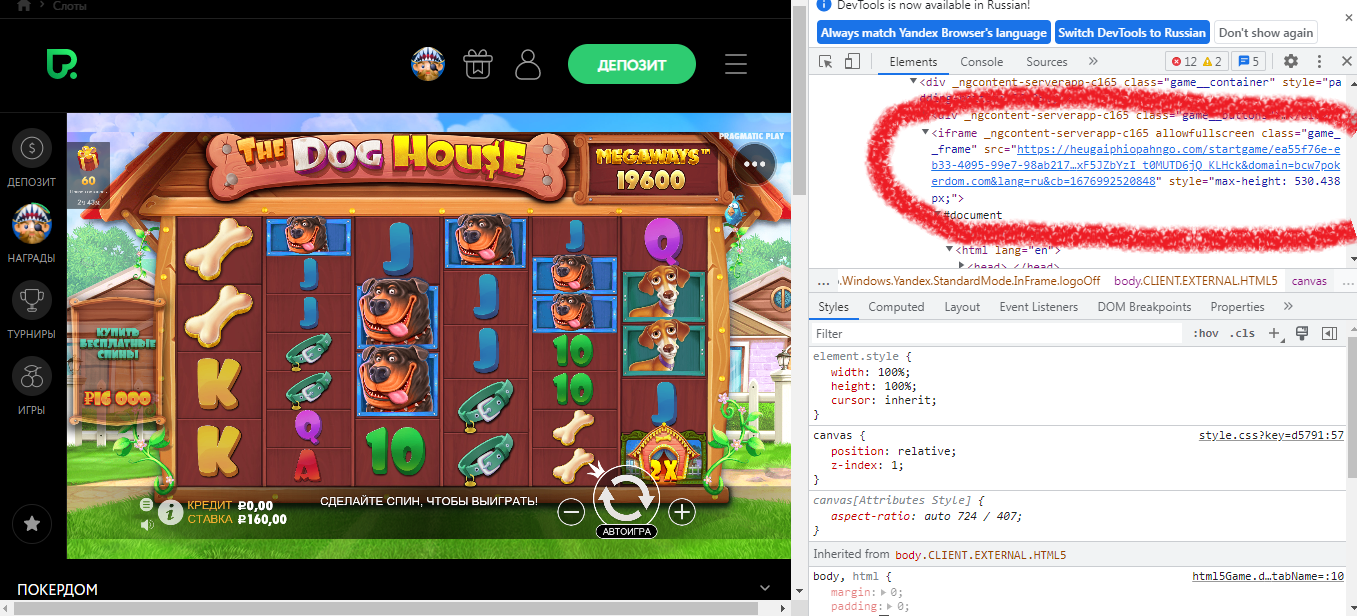Add the game to favorites with star

(x=31, y=523)
